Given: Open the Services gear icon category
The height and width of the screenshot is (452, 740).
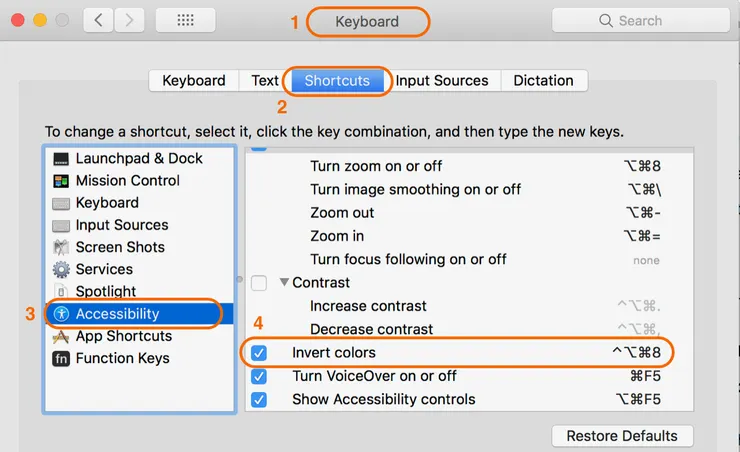Looking at the screenshot, I should [61, 269].
